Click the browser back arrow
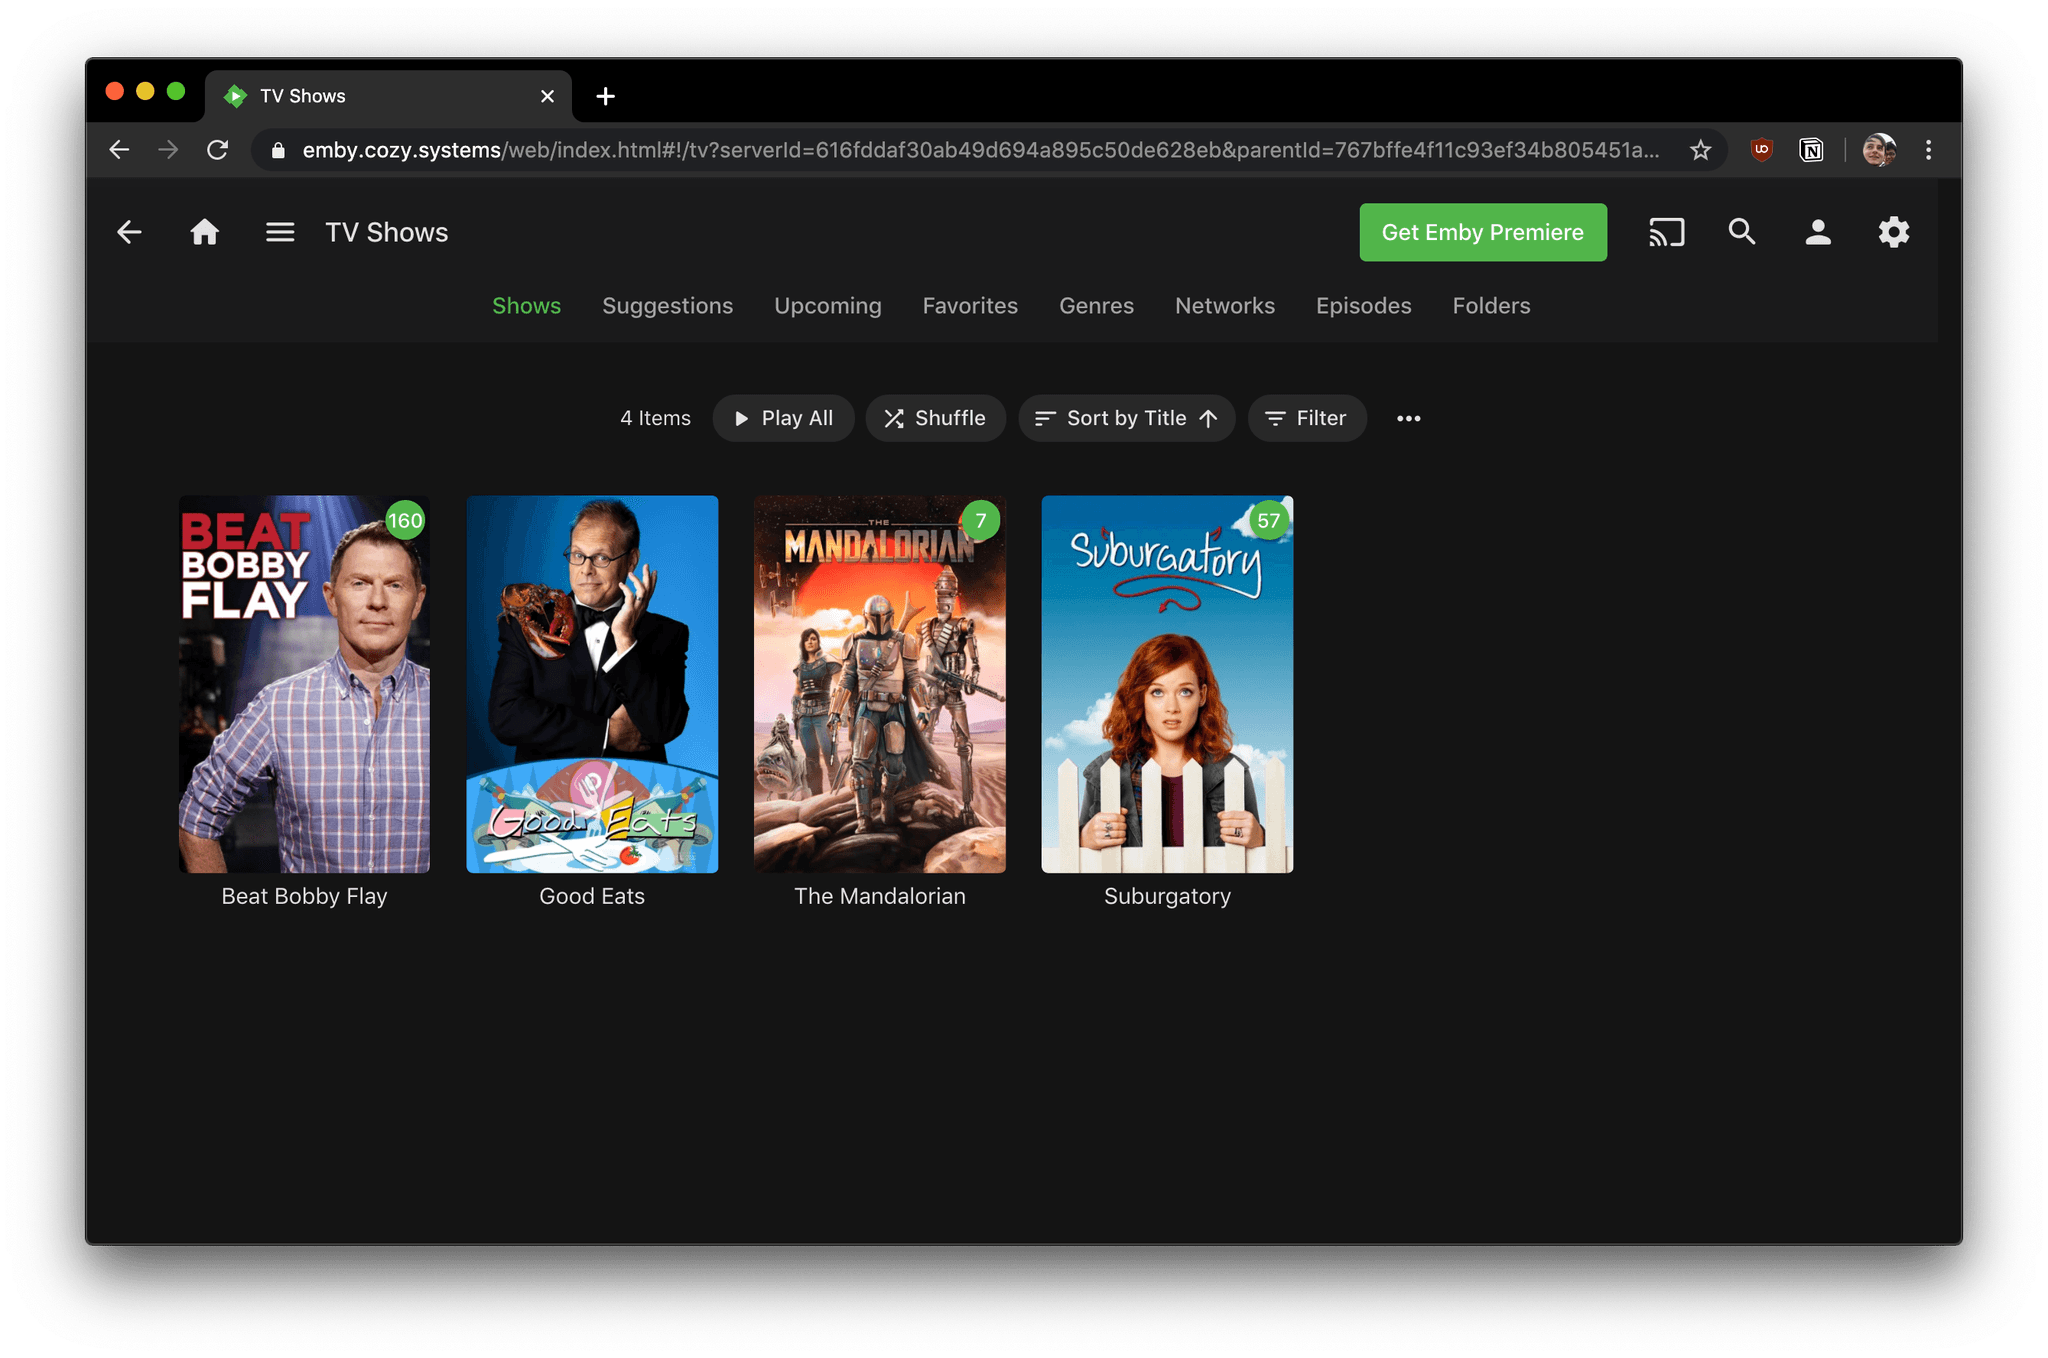 119,150
